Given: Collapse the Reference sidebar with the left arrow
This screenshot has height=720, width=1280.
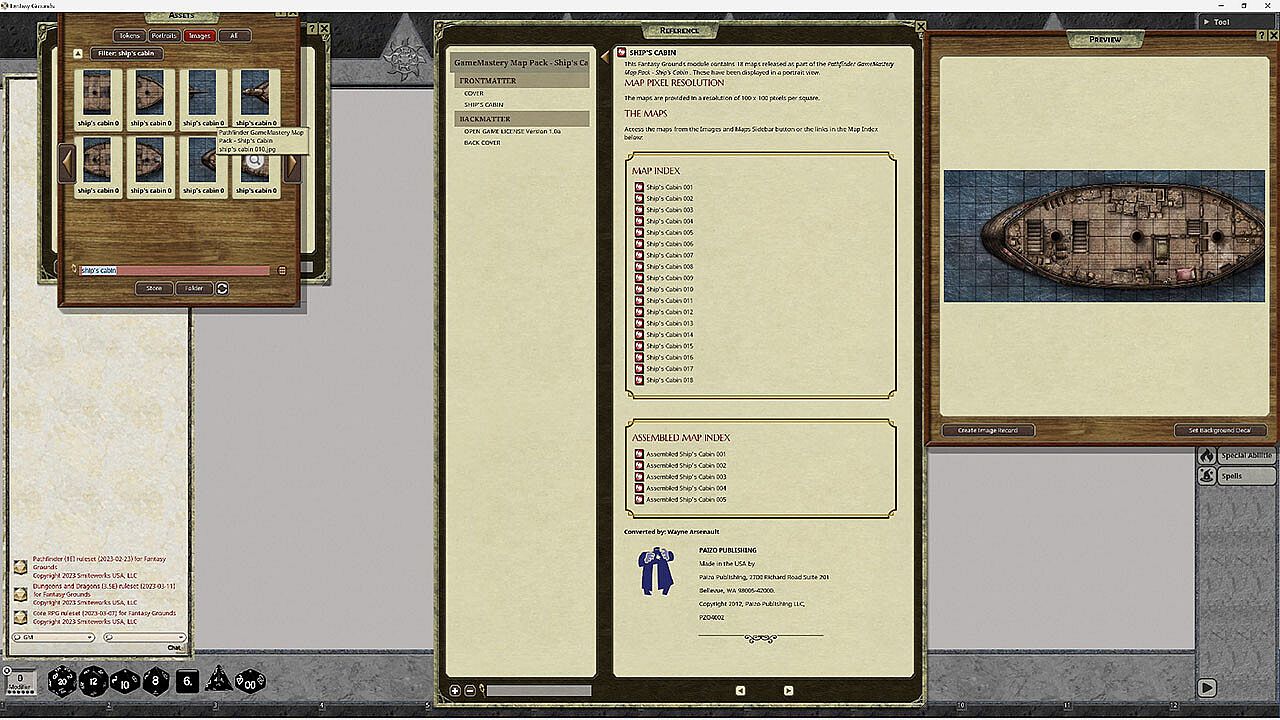Looking at the screenshot, I should 605,58.
